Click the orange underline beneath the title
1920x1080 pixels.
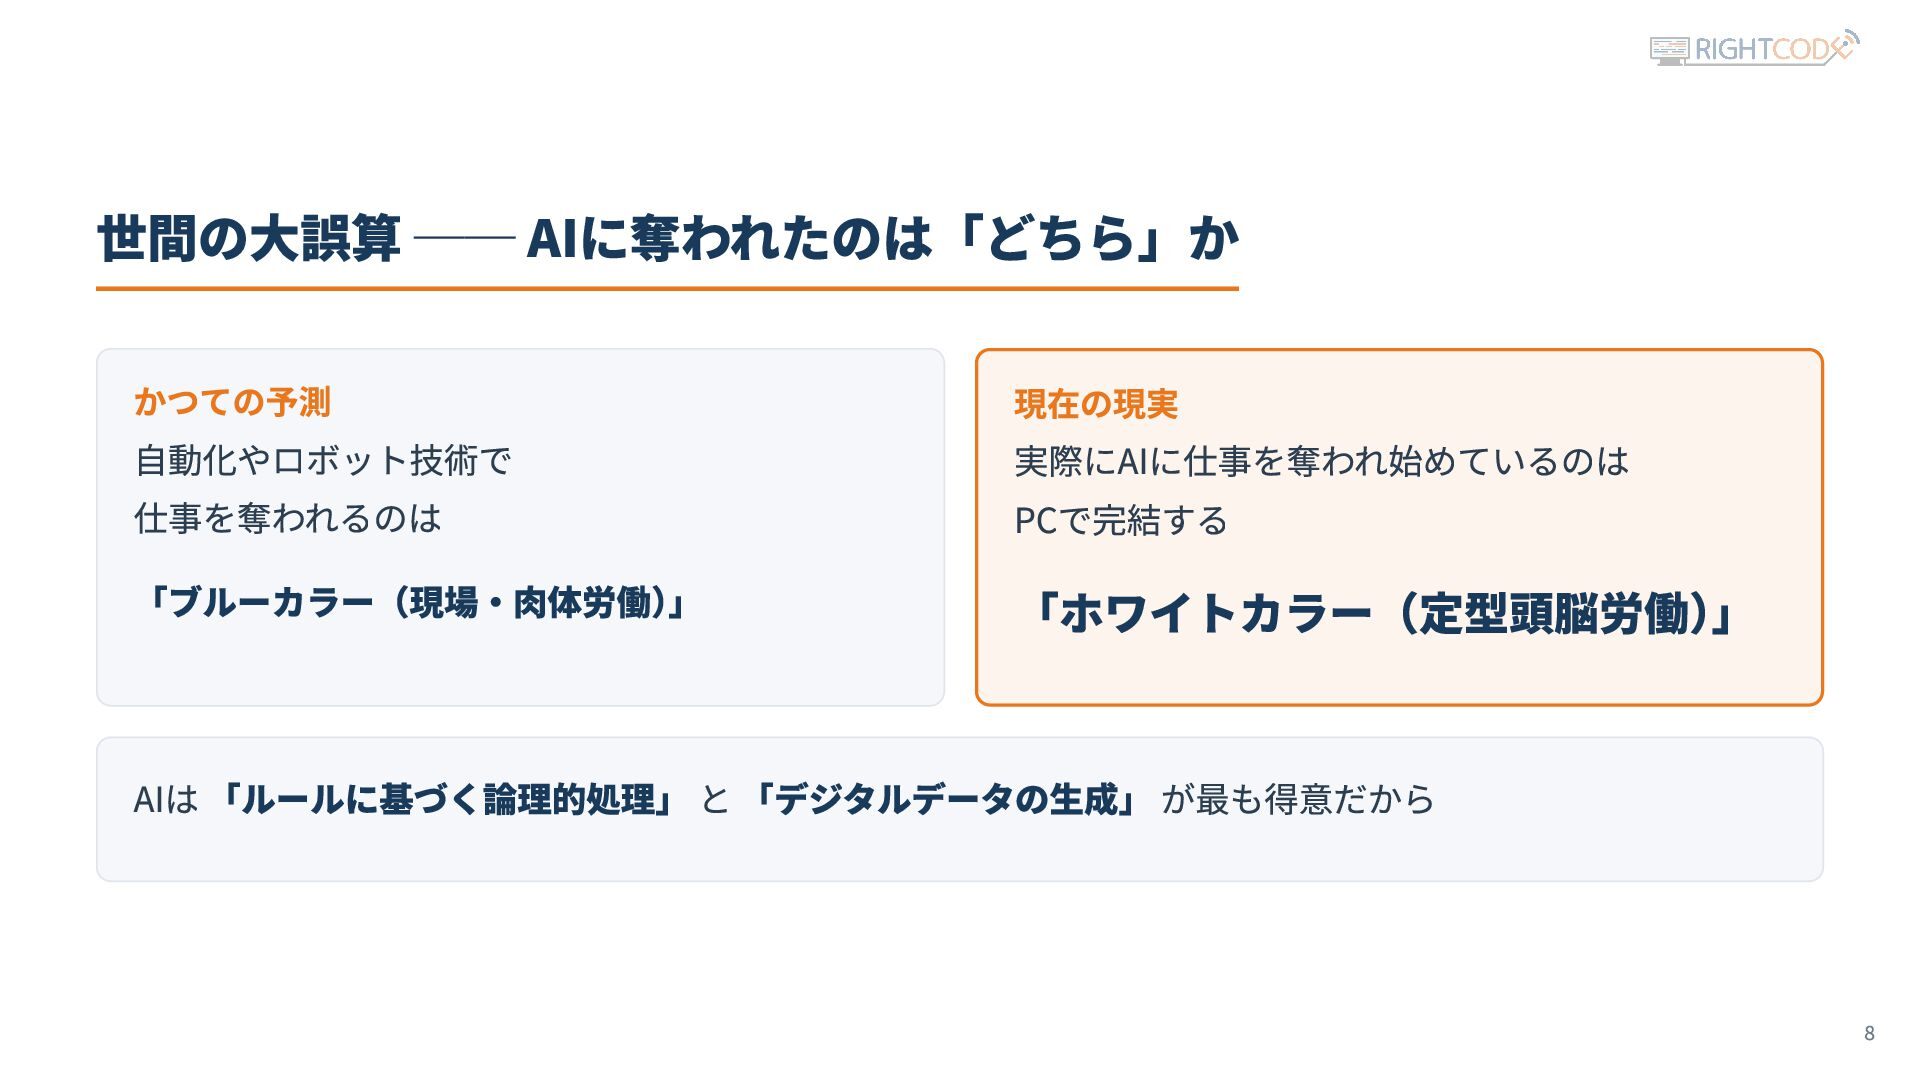pyautogui.click(x=667, y=288)
